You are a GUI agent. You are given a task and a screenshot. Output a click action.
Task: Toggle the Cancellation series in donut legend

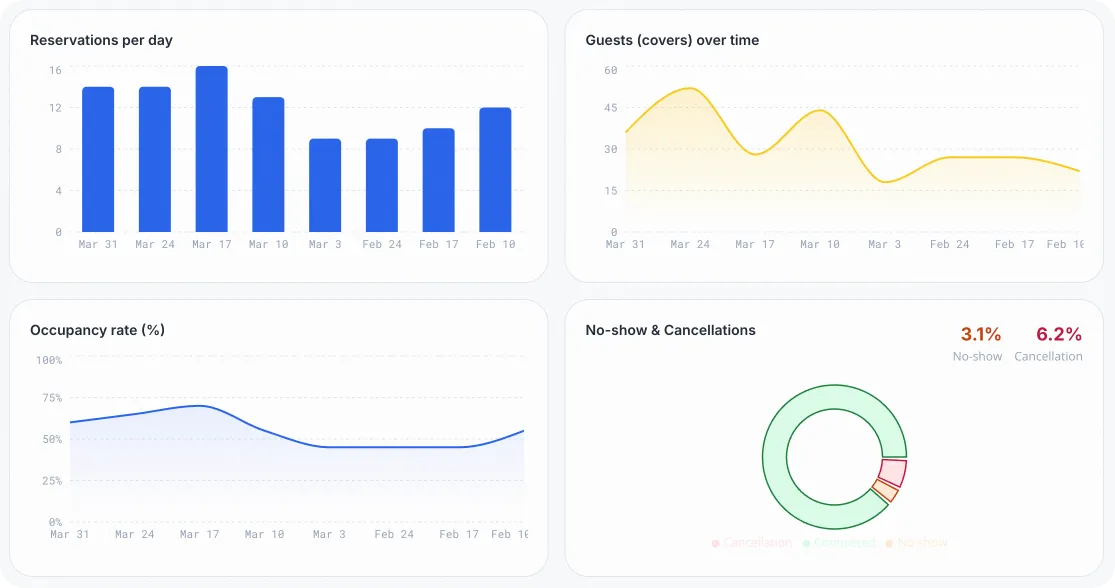(x=752, y=543)
